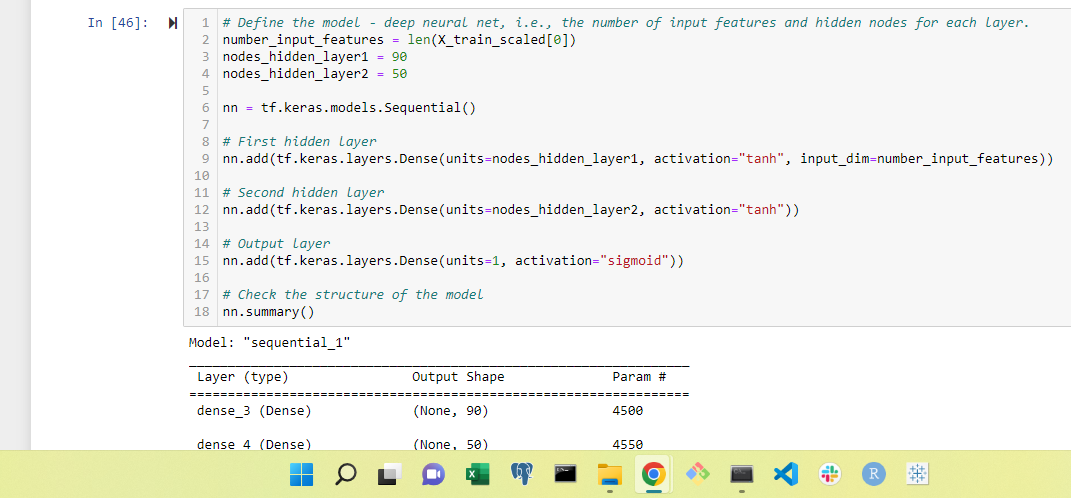
Task: Click the nn.summary() line
Action: point(268,312)
